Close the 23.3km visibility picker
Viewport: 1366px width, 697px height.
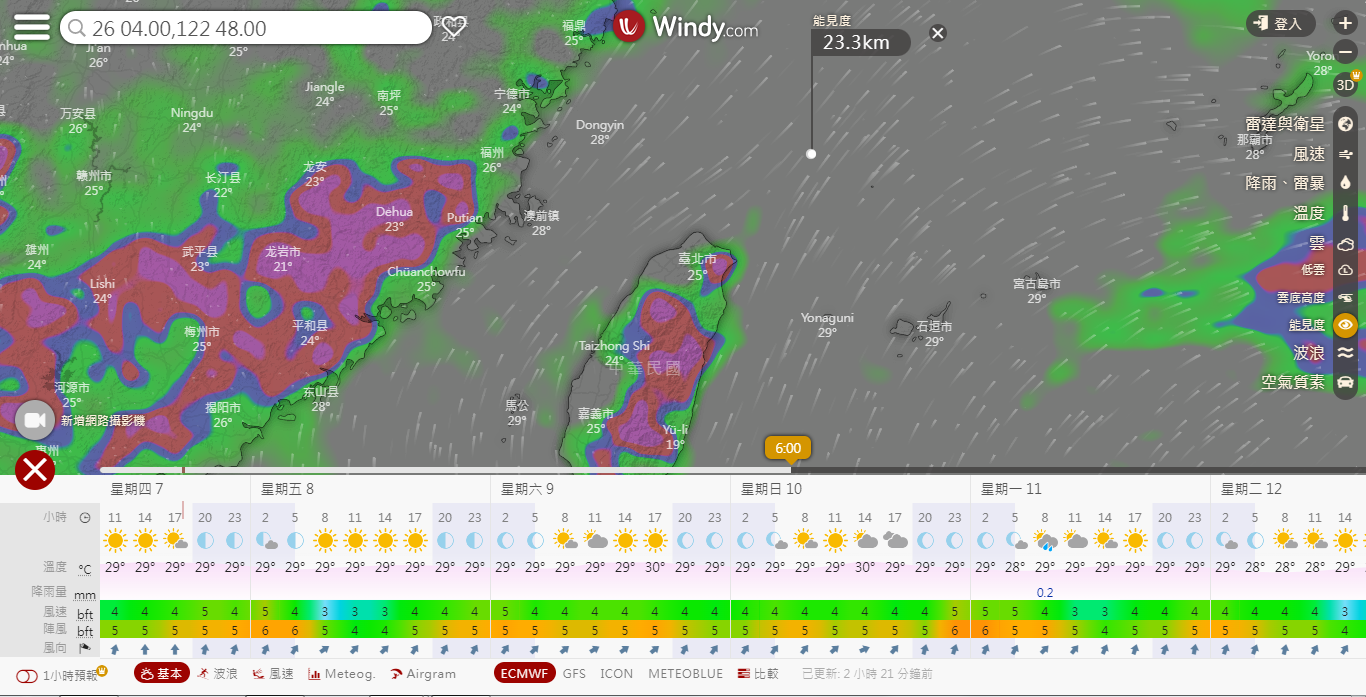click(x=937, y=33)
